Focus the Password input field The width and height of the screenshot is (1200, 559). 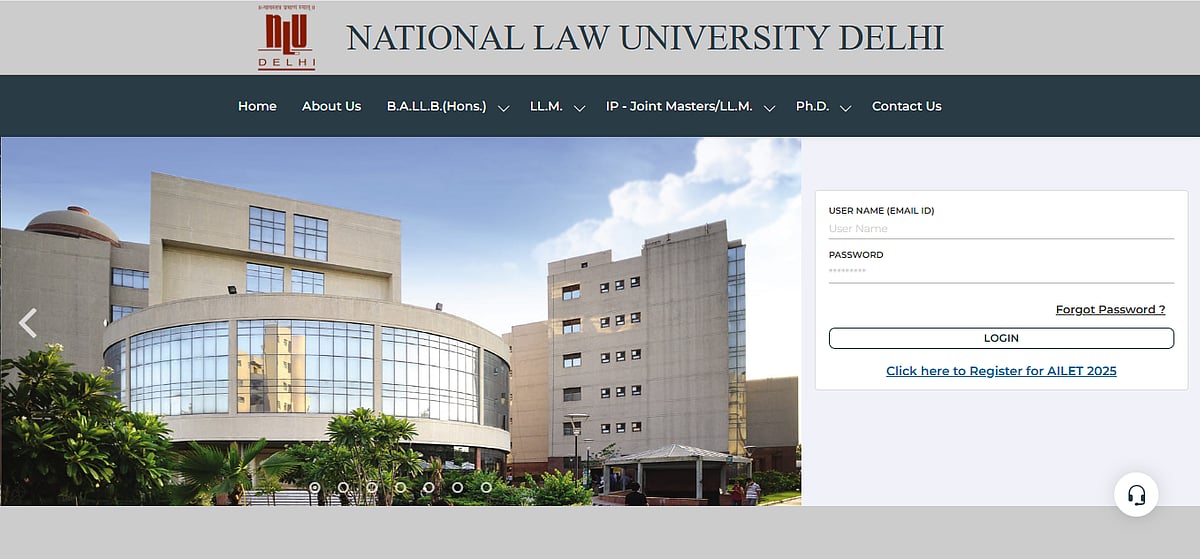(1000, 272)
